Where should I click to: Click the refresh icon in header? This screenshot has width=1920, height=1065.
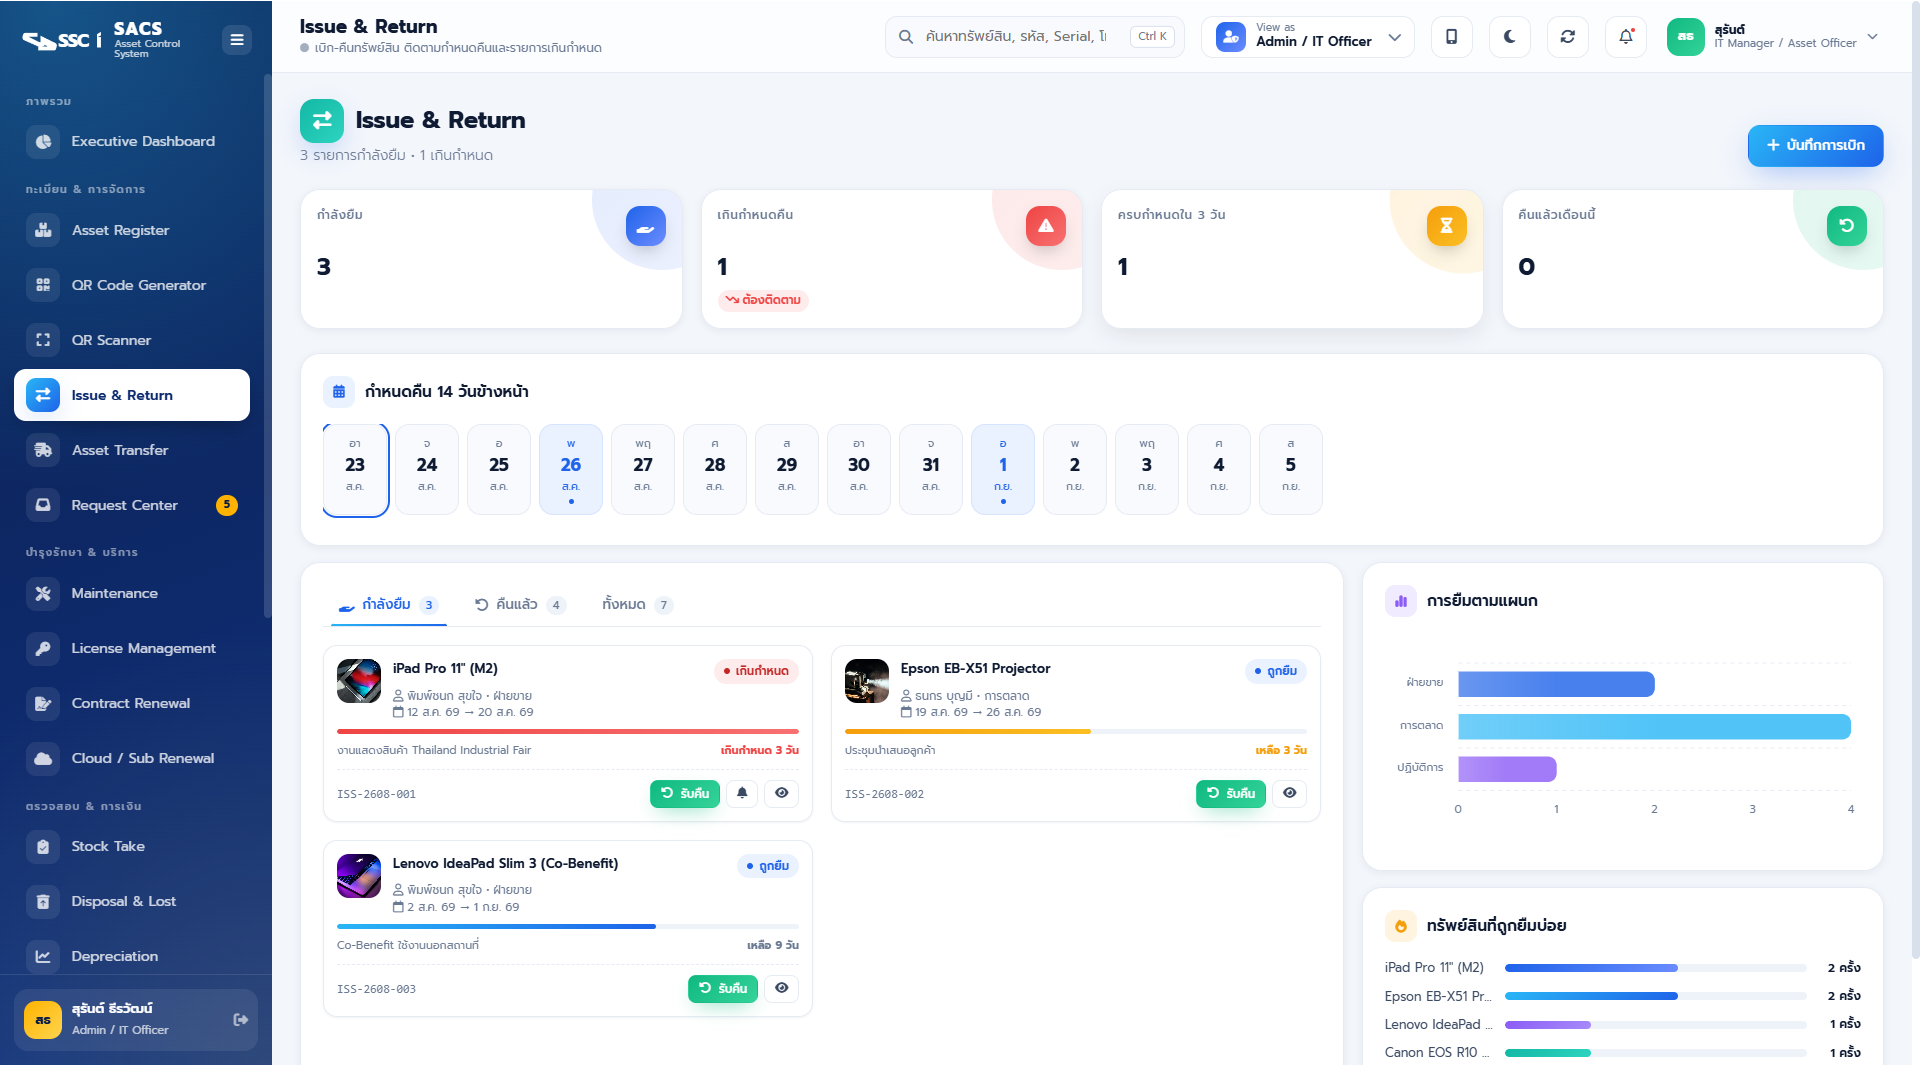[1567, 37]
